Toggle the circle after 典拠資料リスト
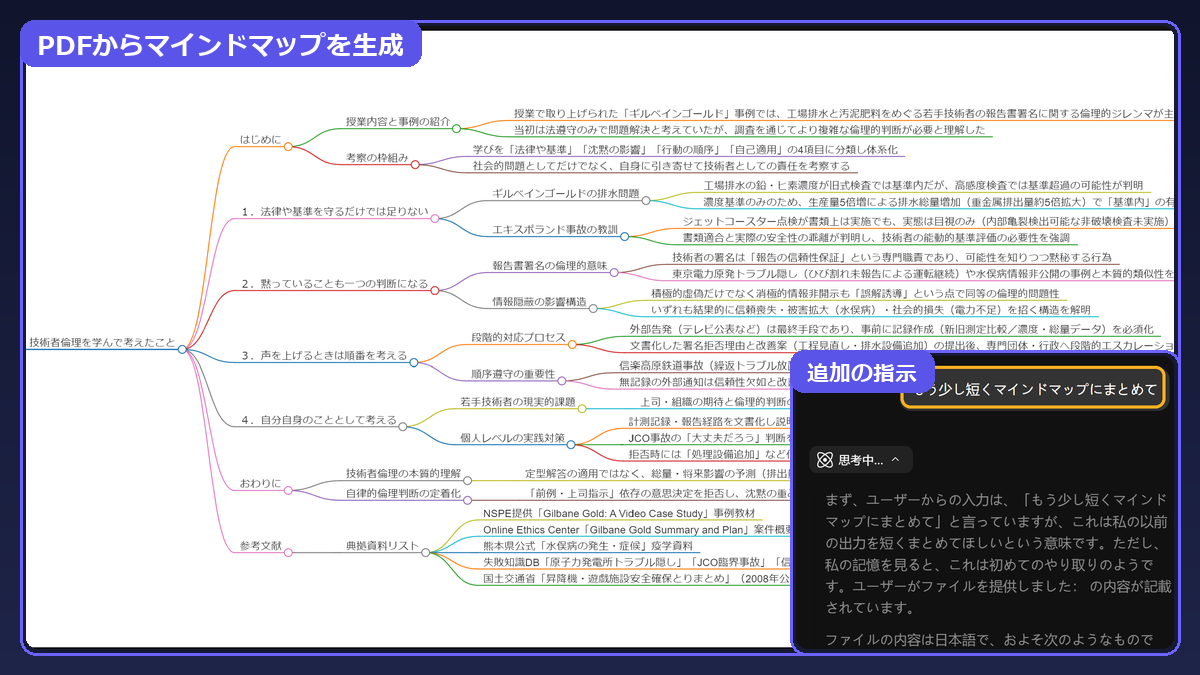The width and height of the screenshot is (1200, 675). (x=426, y=552)
